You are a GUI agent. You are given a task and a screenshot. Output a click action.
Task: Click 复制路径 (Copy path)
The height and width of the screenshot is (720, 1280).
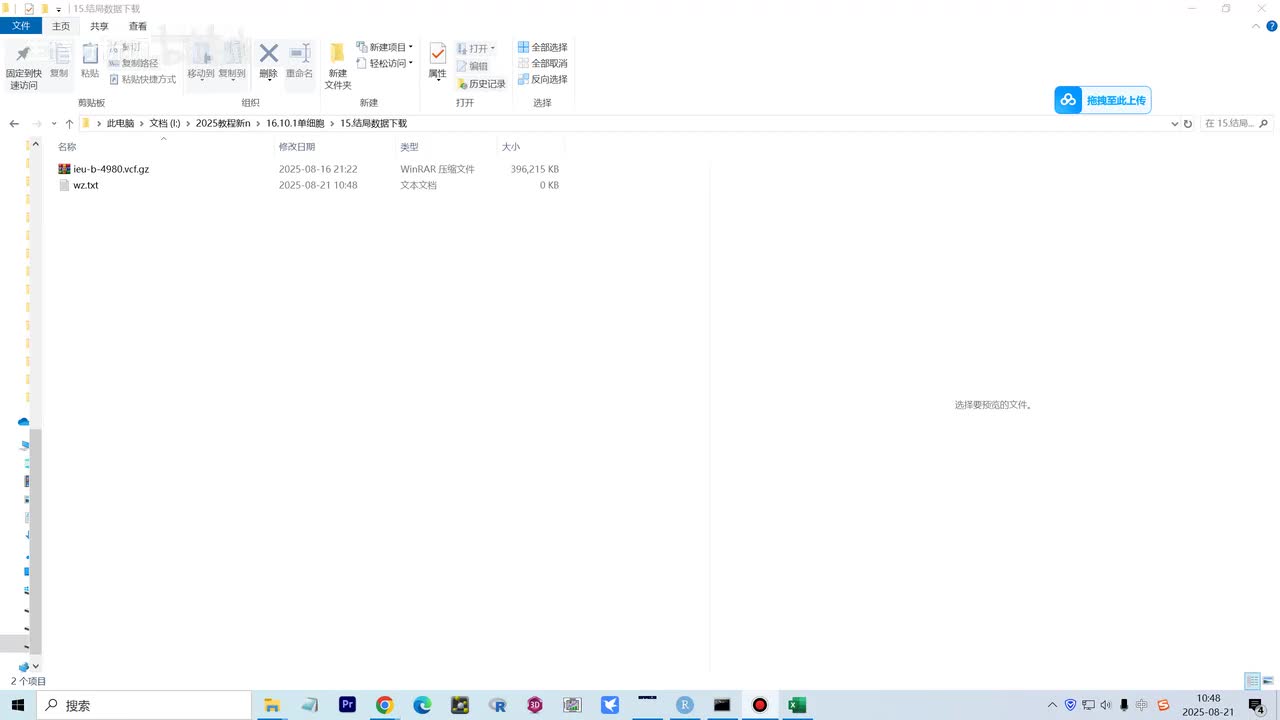[x=133, y=63]
